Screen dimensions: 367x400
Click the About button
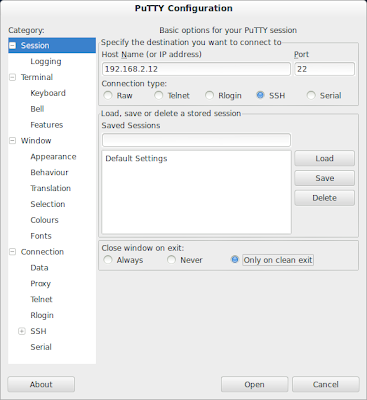tap(41, 384)
